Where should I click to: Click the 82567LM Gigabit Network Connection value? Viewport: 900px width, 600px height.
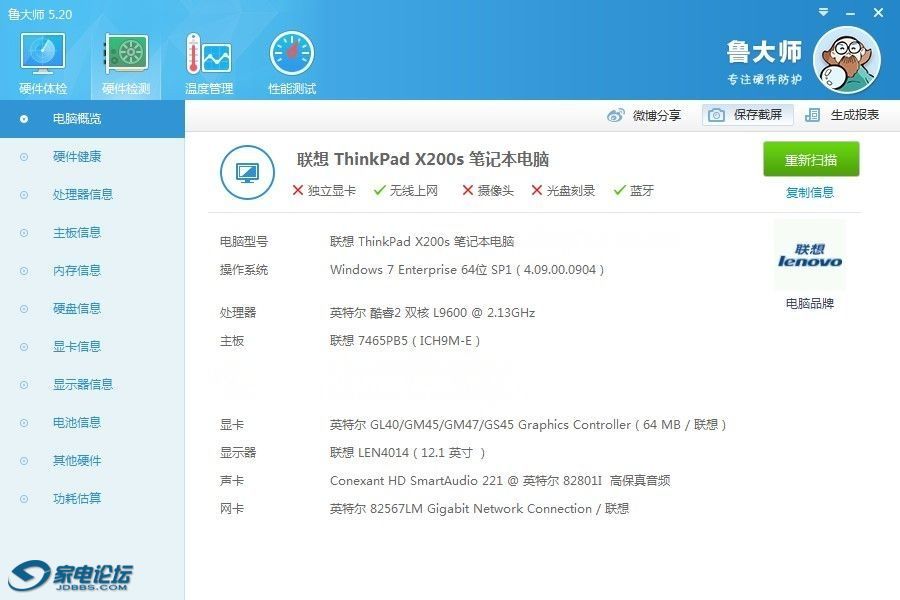click(479, 509)
